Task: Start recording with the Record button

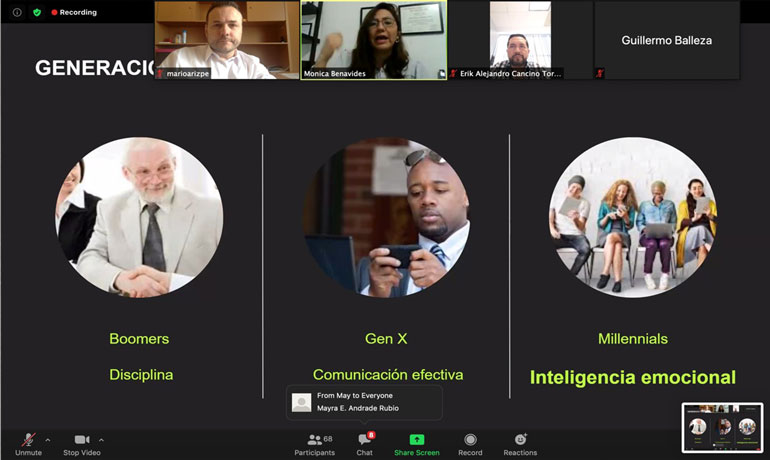Action: pos(470,444)
